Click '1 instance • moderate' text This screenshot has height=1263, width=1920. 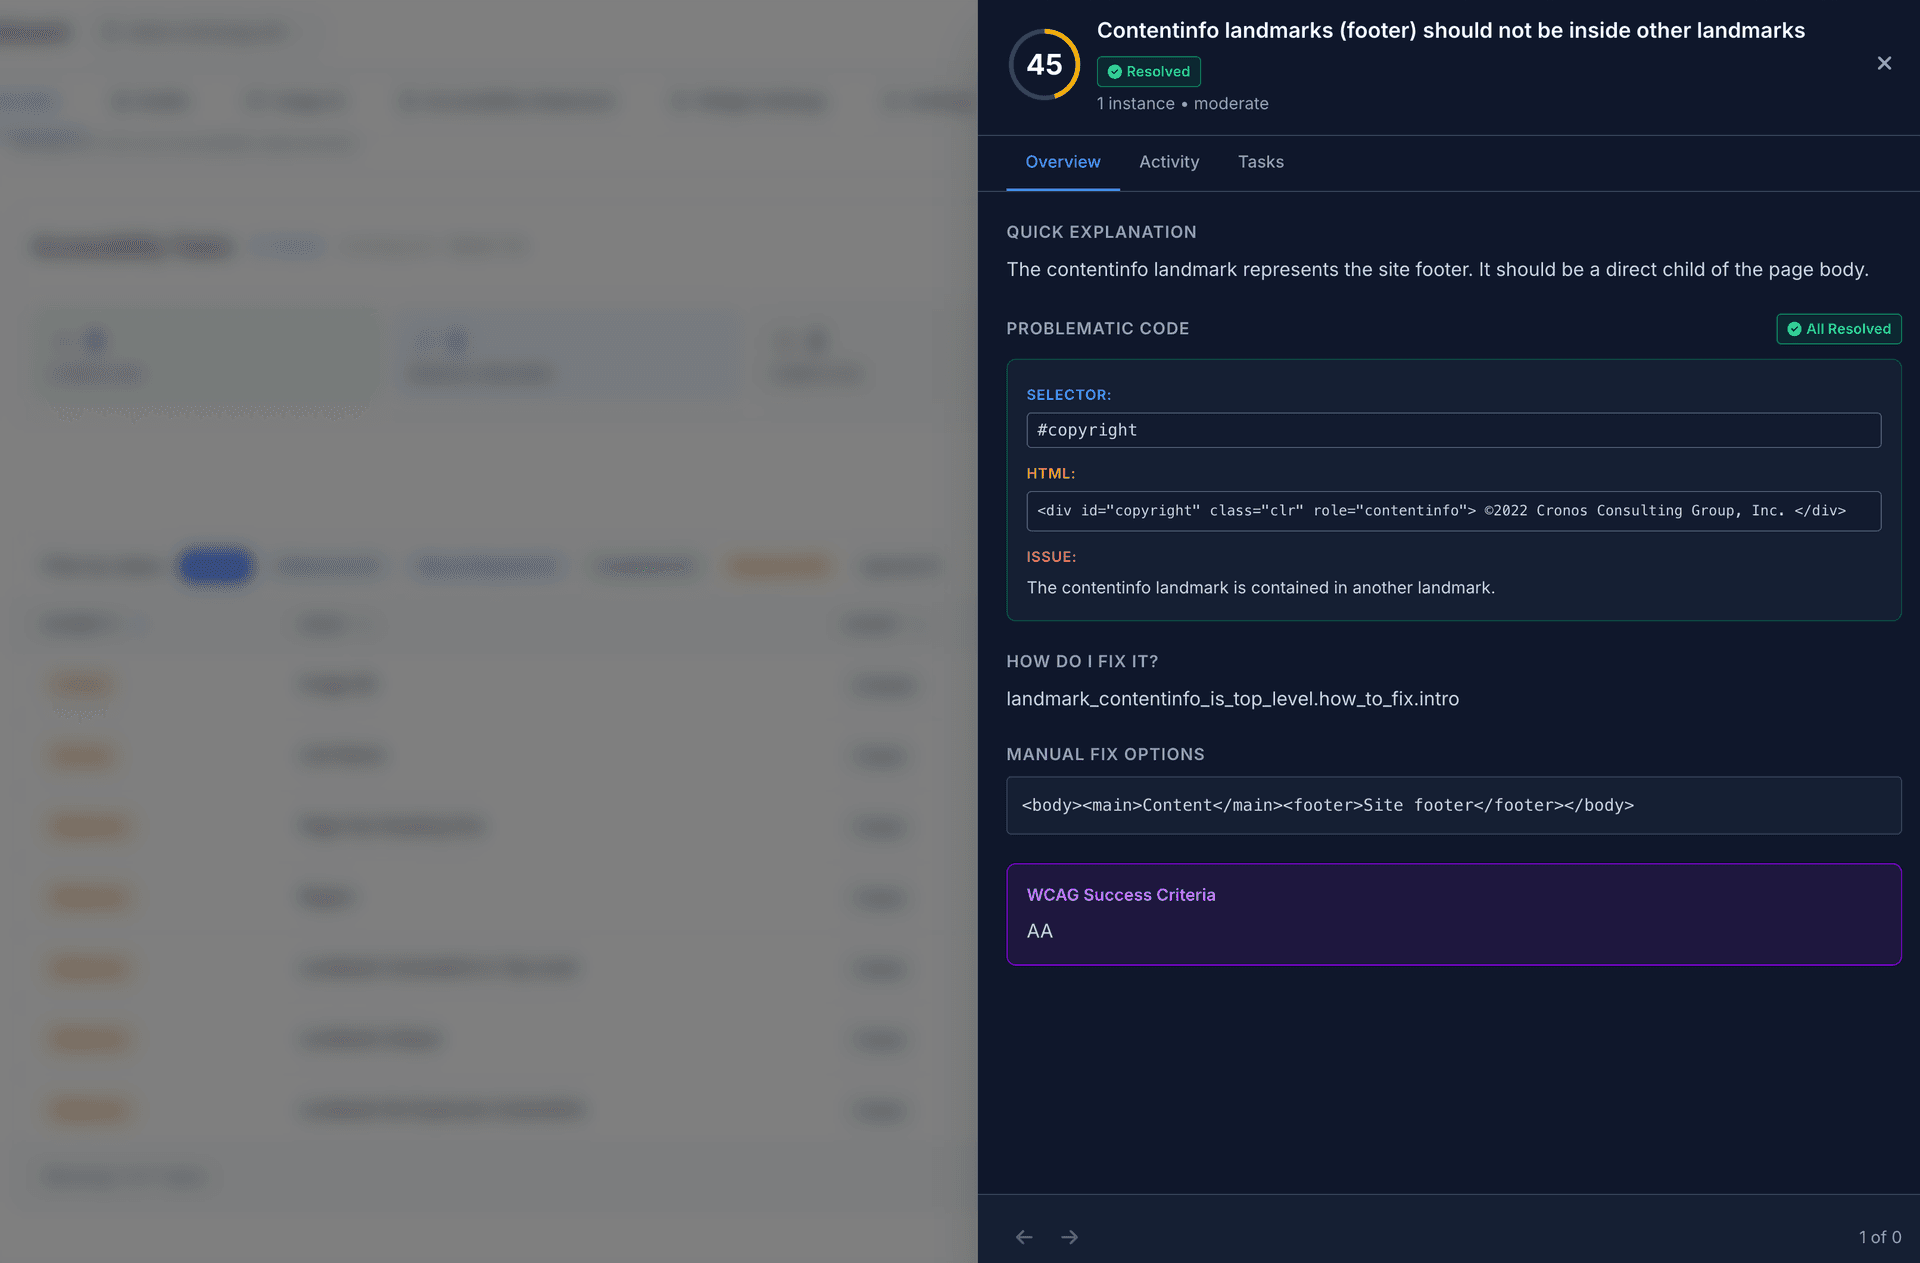tap(1182, 104)
